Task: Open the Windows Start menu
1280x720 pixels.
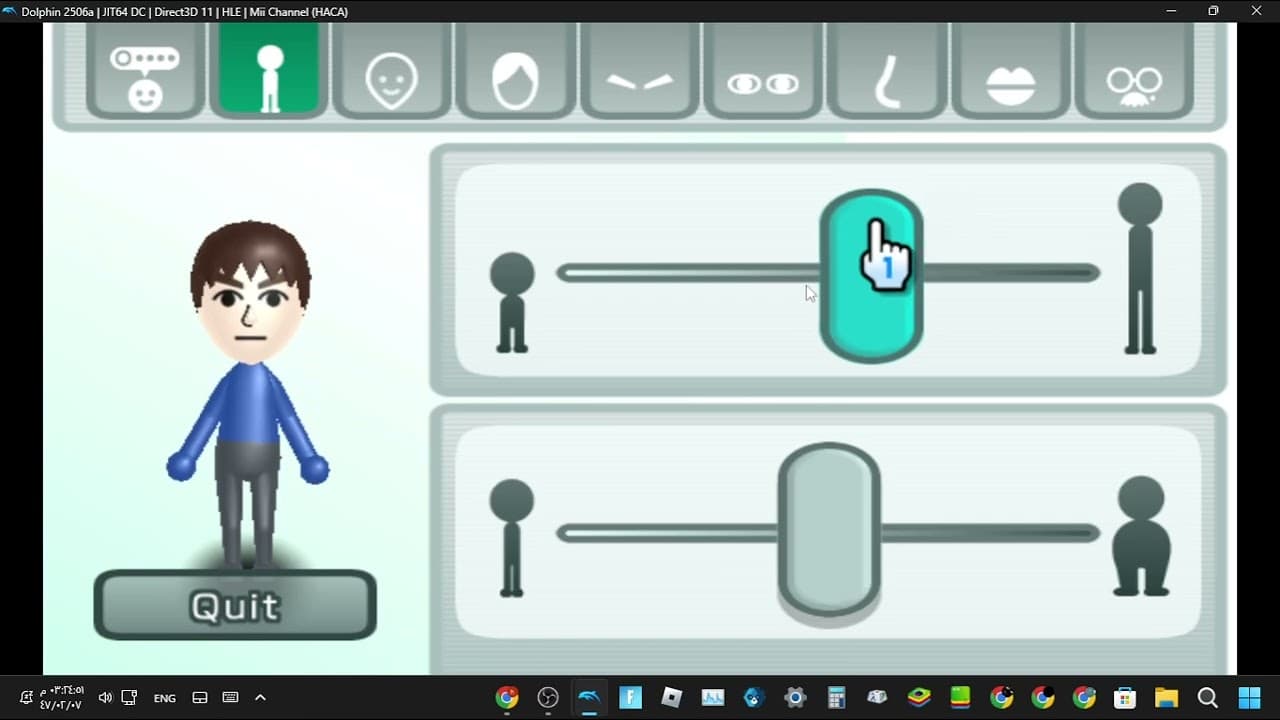Action: 1249,698
